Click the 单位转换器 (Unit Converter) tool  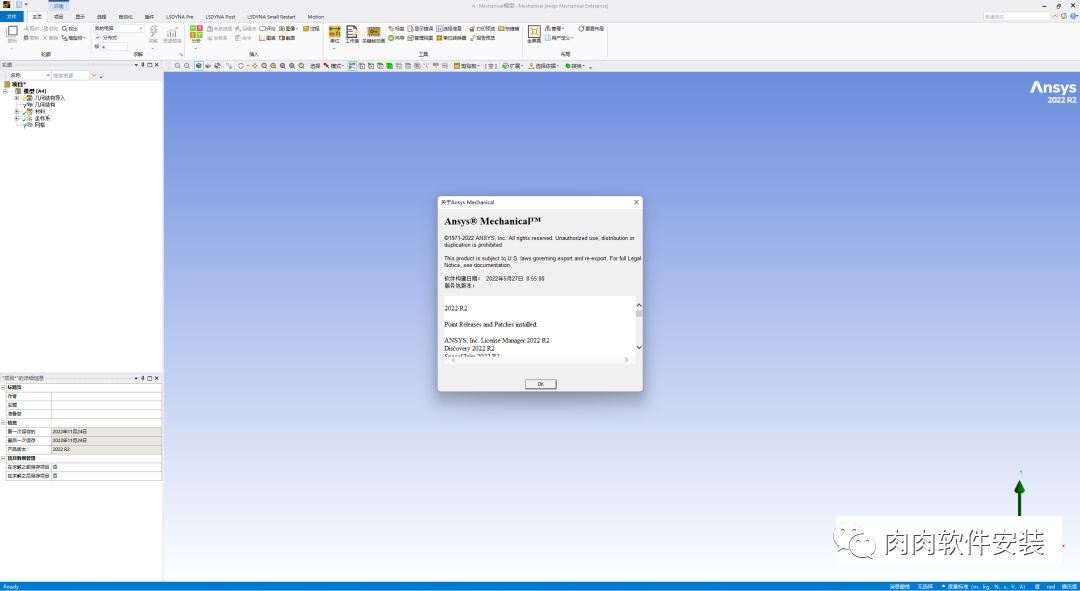point(451,38)
